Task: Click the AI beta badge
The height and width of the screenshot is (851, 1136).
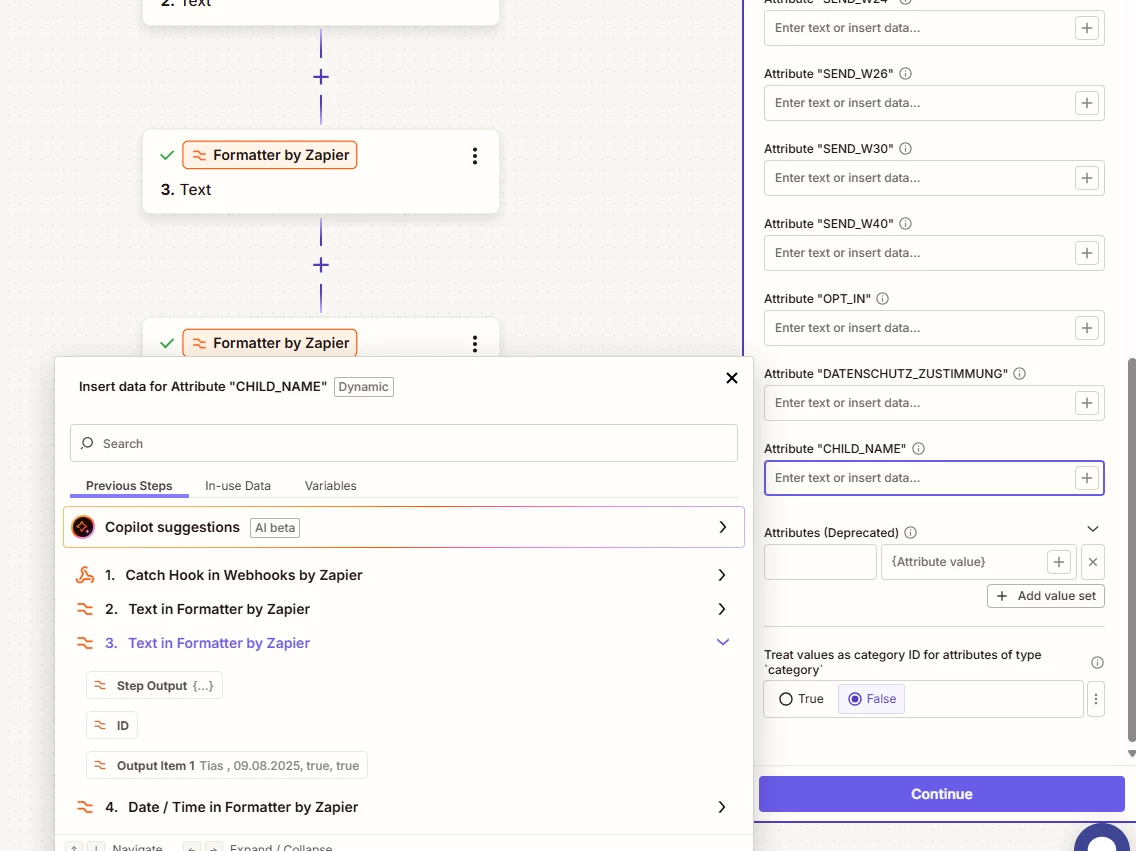Action: point(275,528)
